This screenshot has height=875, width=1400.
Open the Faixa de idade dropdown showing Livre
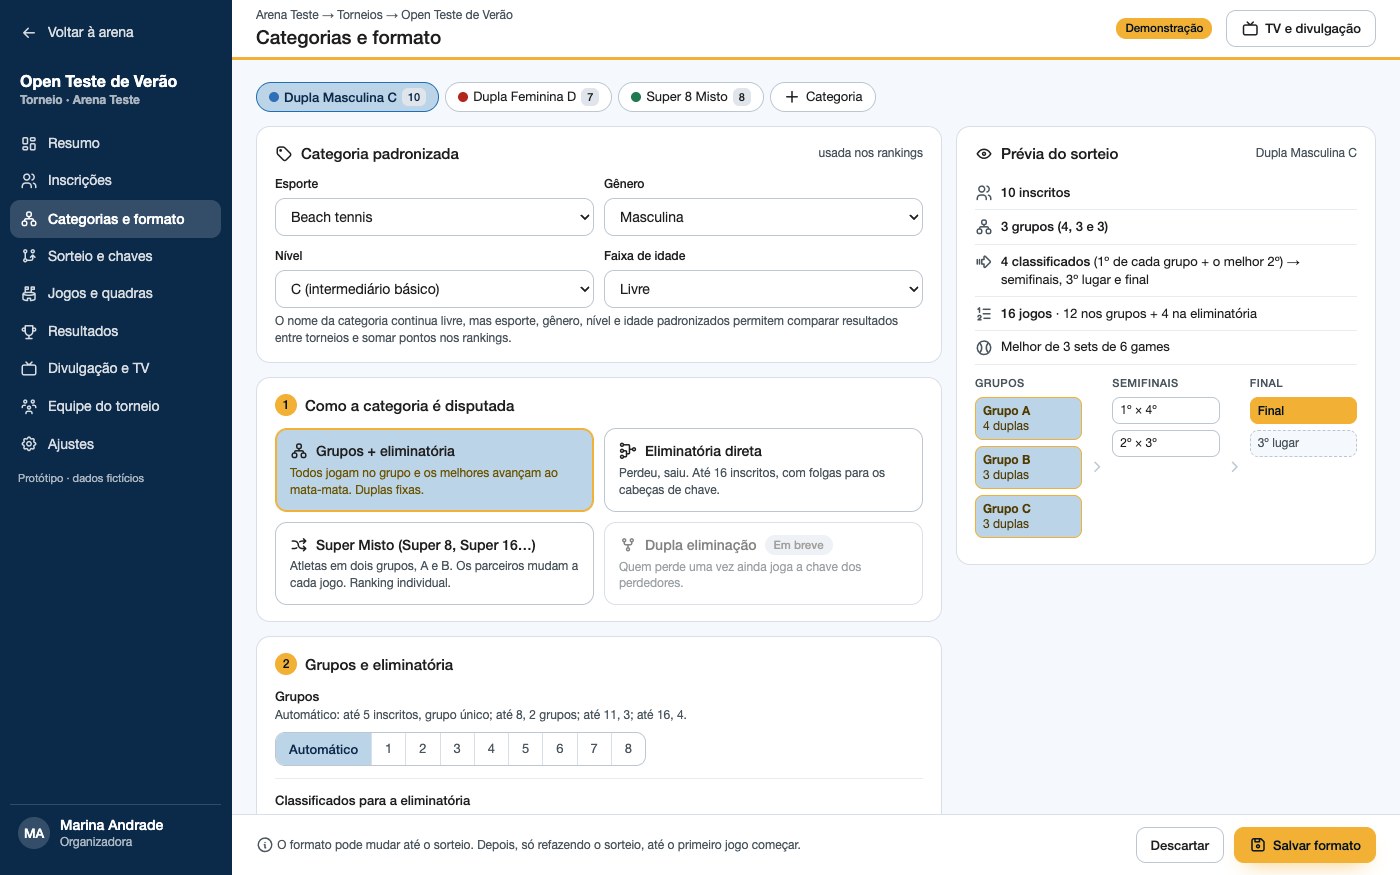[x=763, y=289]
